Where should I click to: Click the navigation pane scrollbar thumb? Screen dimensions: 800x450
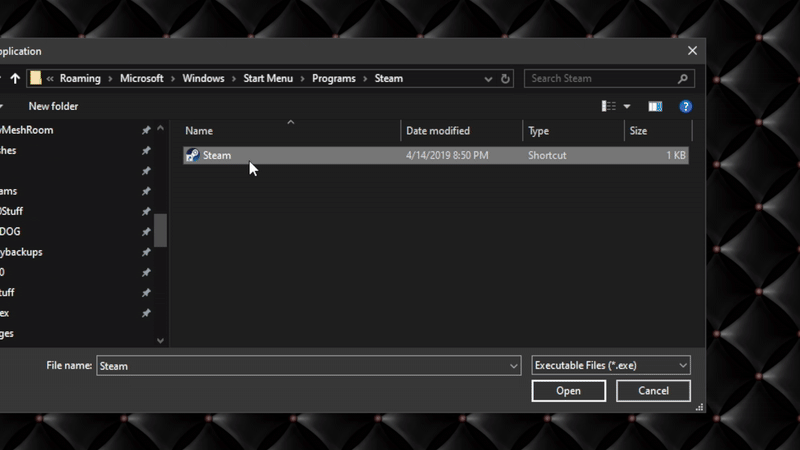pos(160,230)
